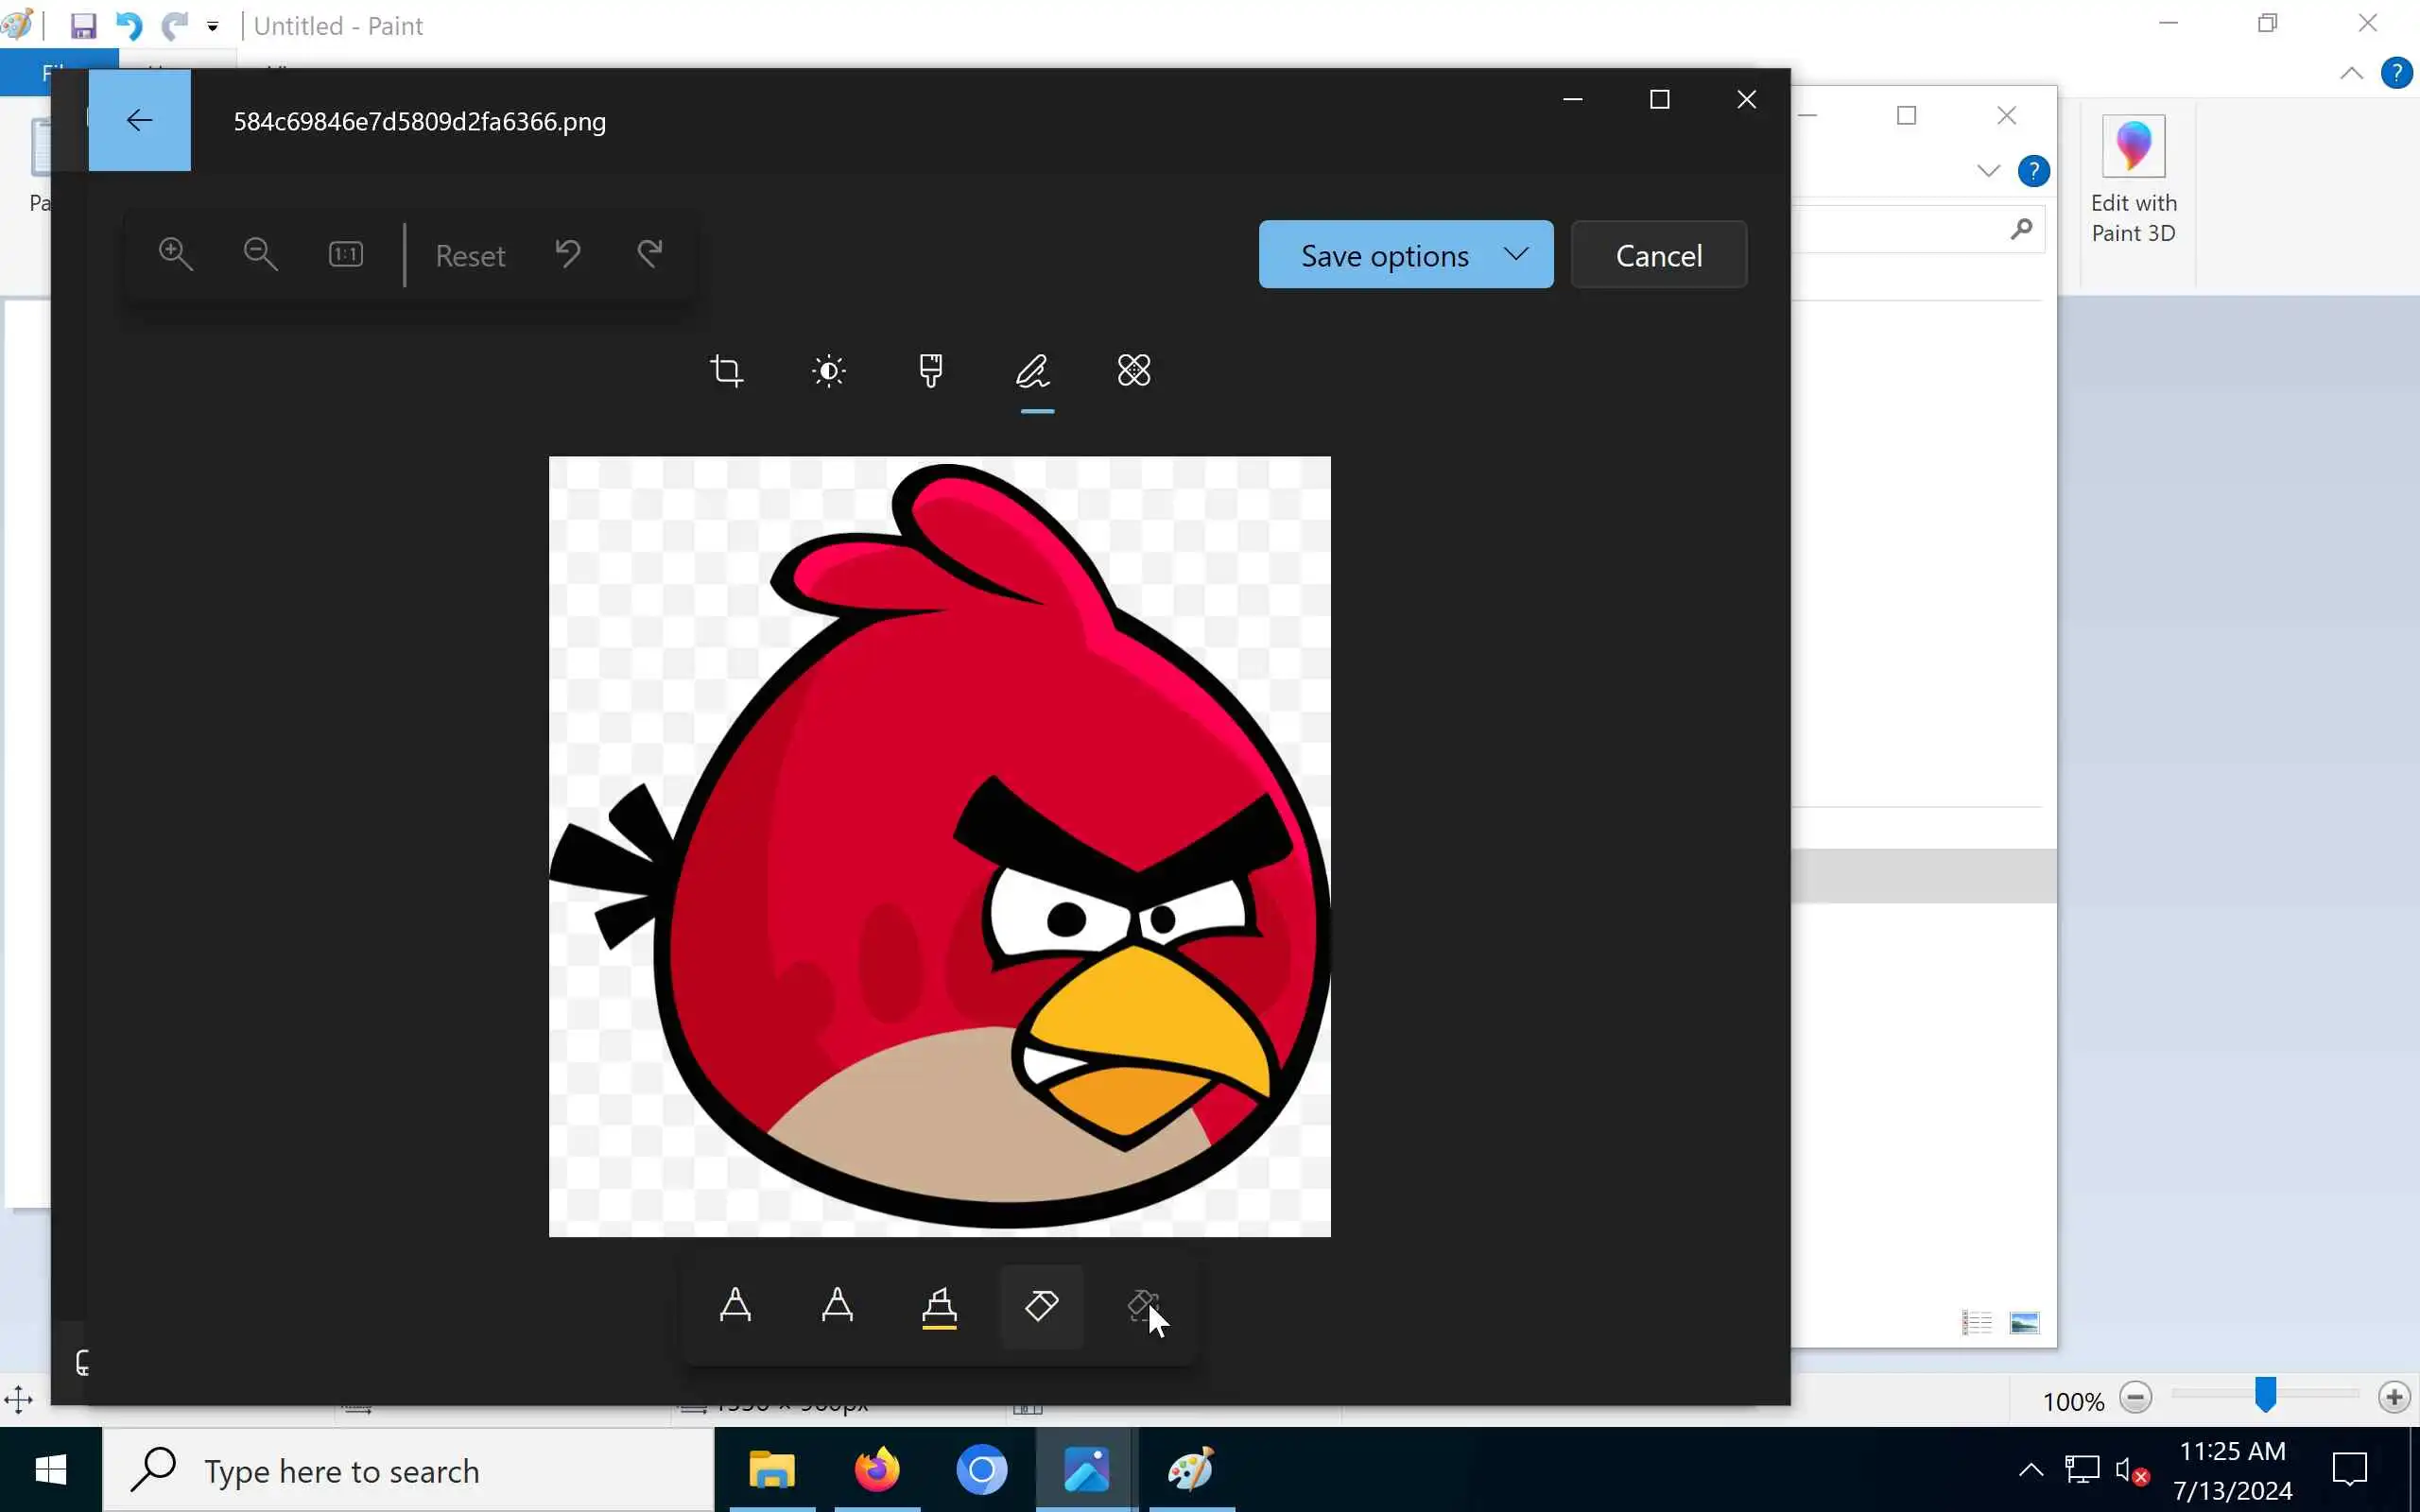Zoom out of the image
Image resolution: width=2420 pixels, height=1512 pixels.
(x=260, y=254)
